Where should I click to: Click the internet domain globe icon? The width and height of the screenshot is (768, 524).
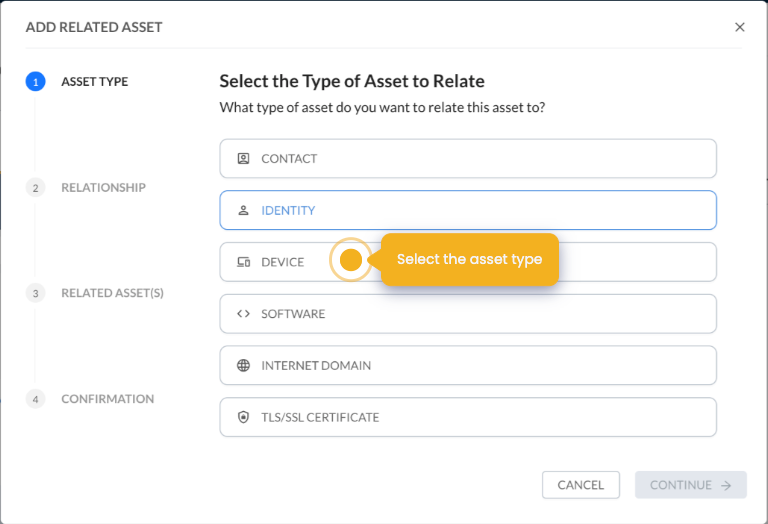pyautogui.click(x=243, y=366)
